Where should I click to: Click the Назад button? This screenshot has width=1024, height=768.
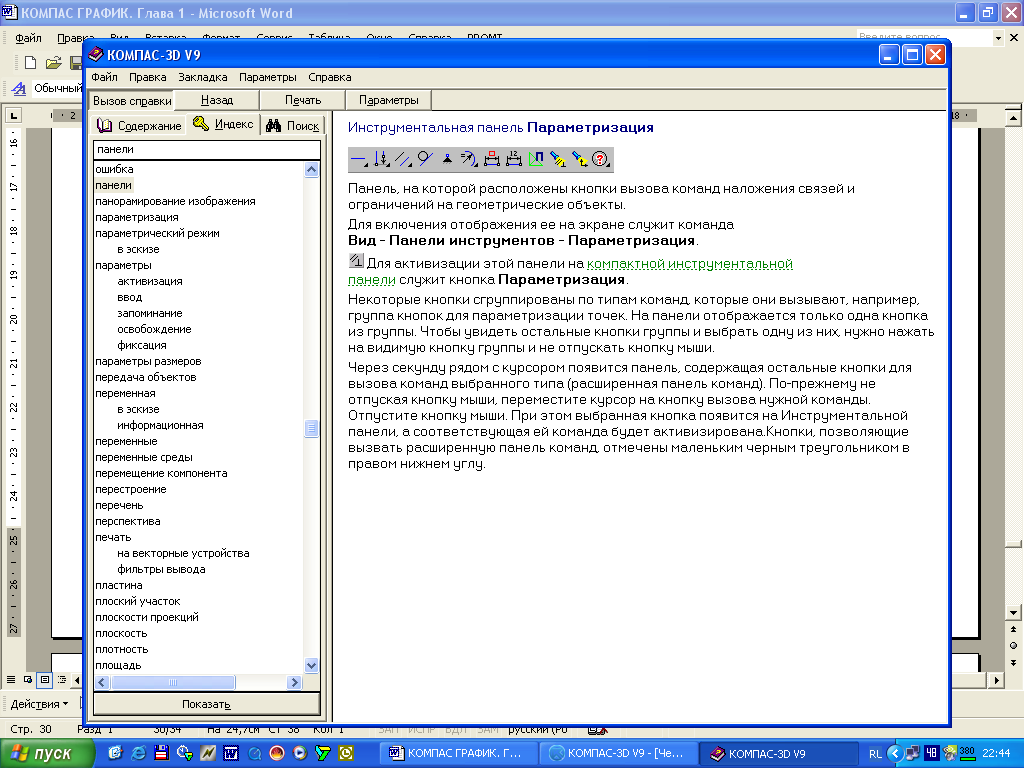(x=217, y=100)
